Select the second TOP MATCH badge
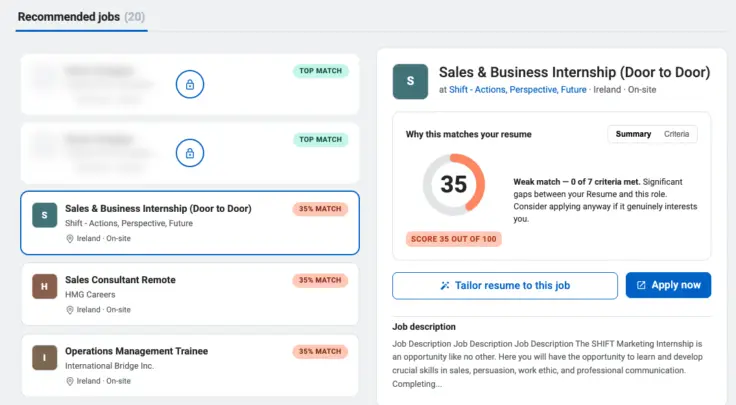 click(x=321, y=139)
